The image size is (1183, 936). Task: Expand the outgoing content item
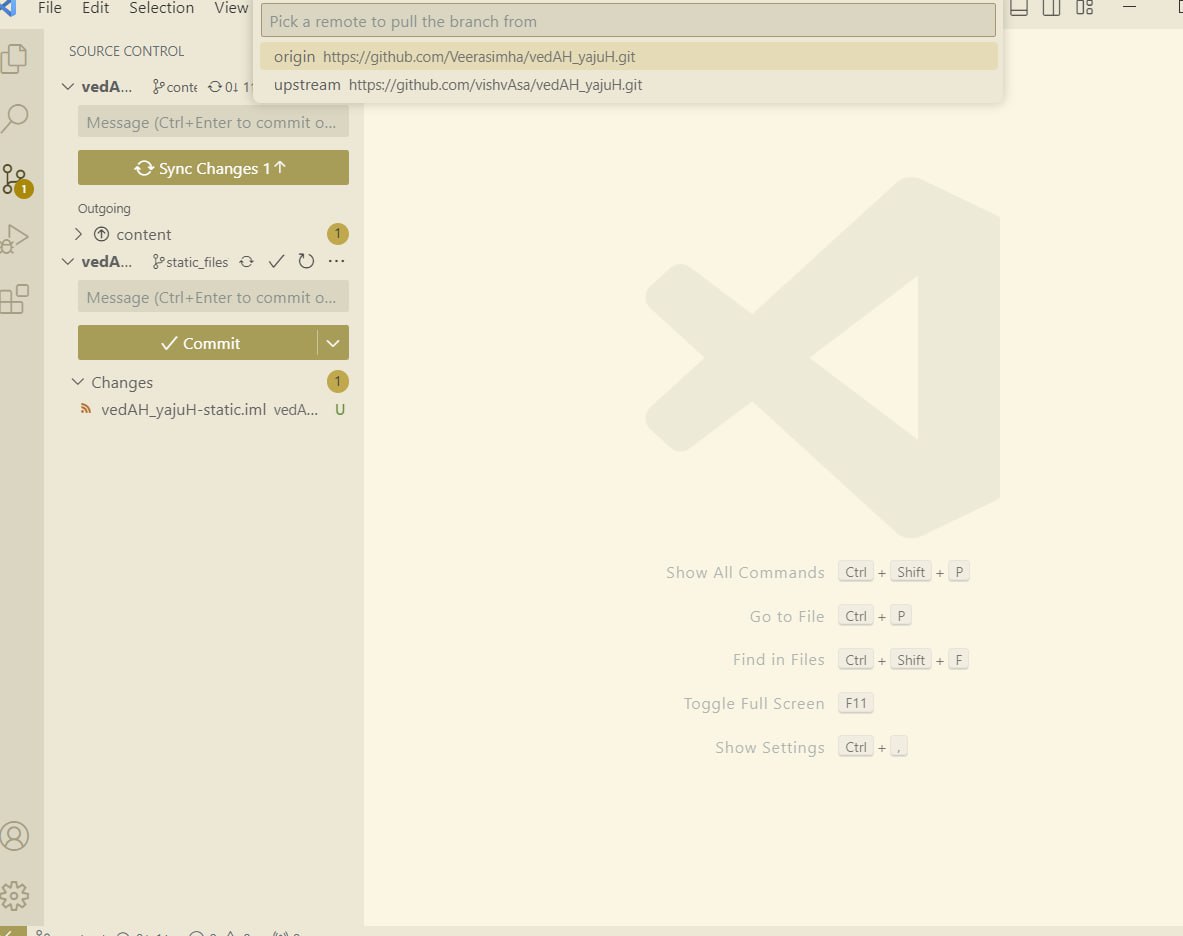78,235
